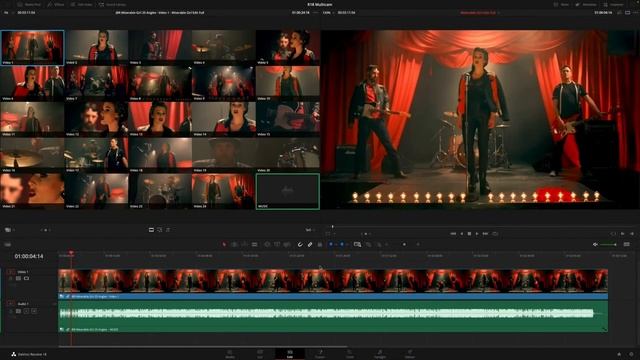The image size is (640, 360).
Task: Open the source viewer mode dropdown
Action: pyautogui.click(x=9, y=230)
